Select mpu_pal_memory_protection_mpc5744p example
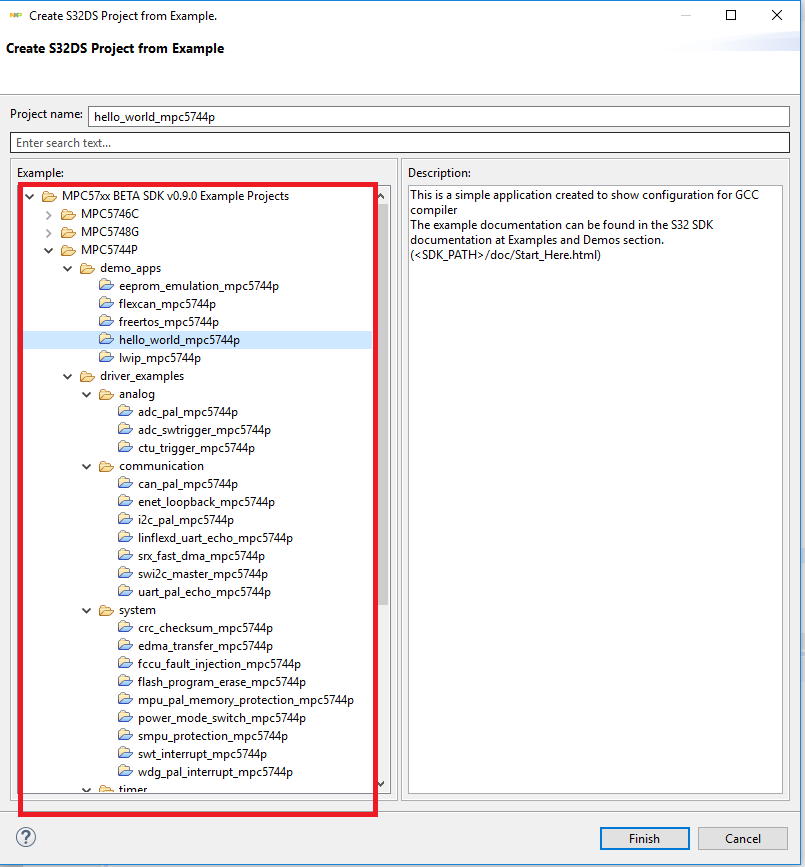This screenshot has width=805, height=867. (x=245, y=700)
